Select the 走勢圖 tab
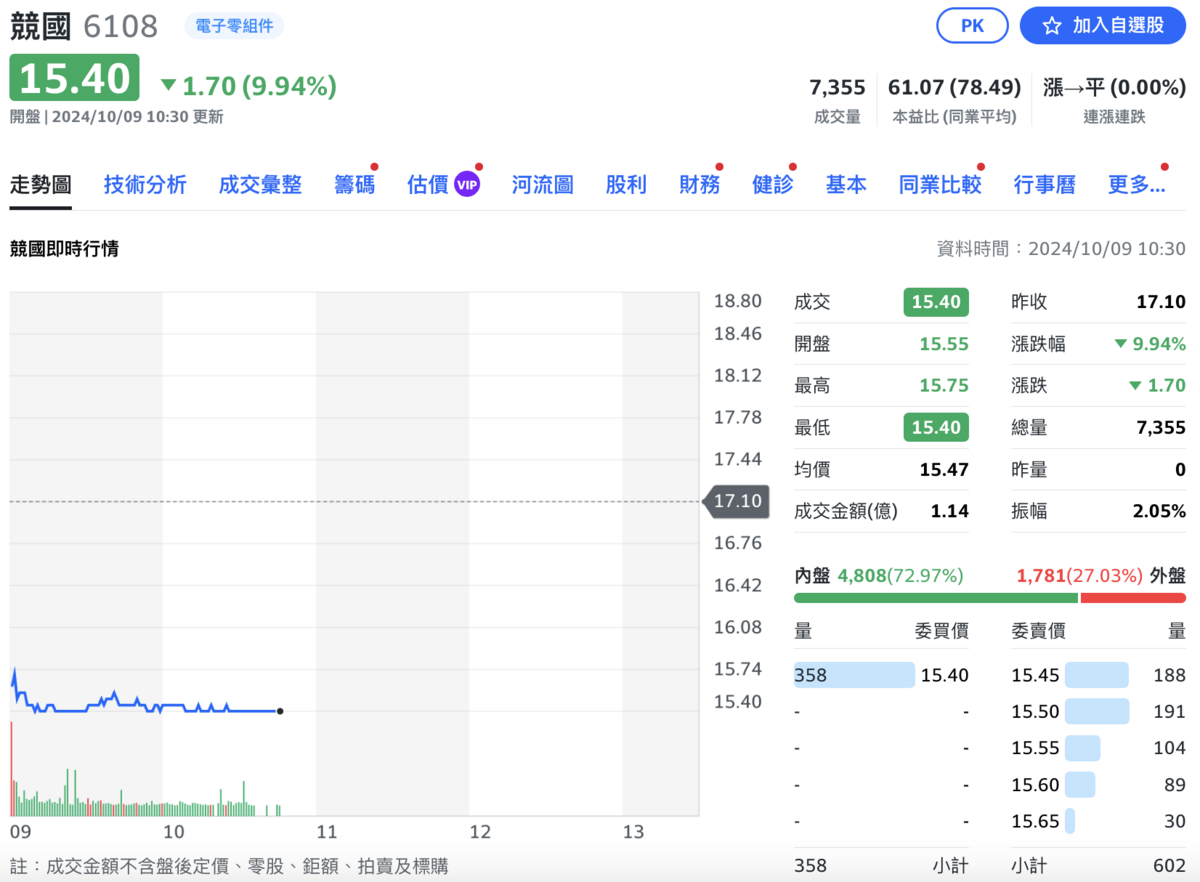Image resolution: width=1200 pixels, height=882 pixels. pyautogui.click(x=41, y=184)
